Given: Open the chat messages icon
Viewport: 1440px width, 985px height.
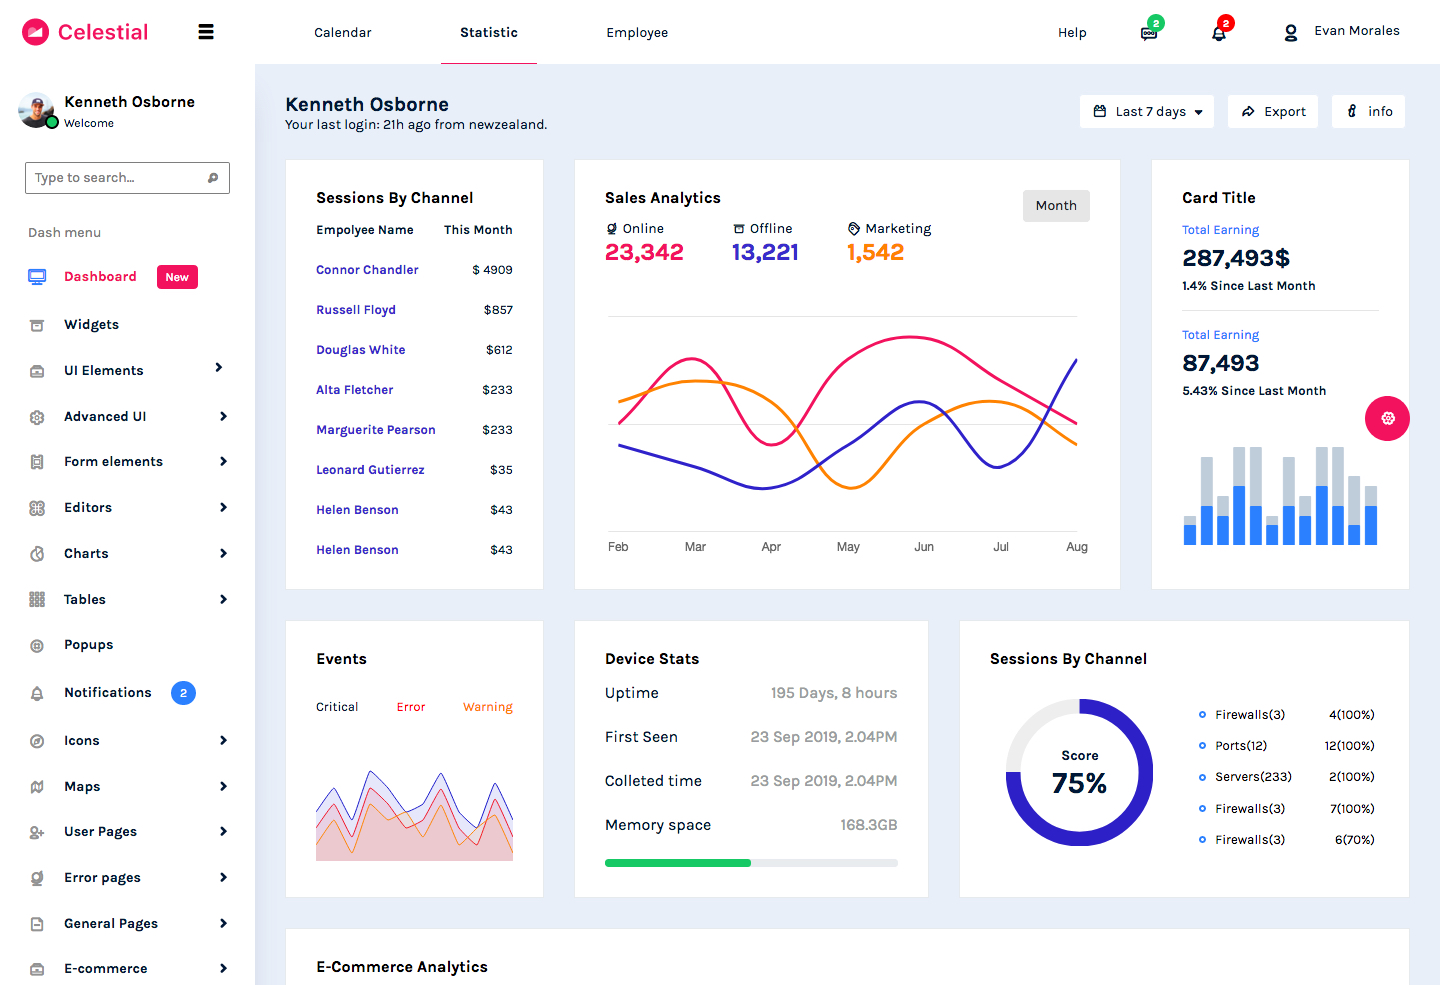Looking at the screenshot, I should click(1149, 33).
